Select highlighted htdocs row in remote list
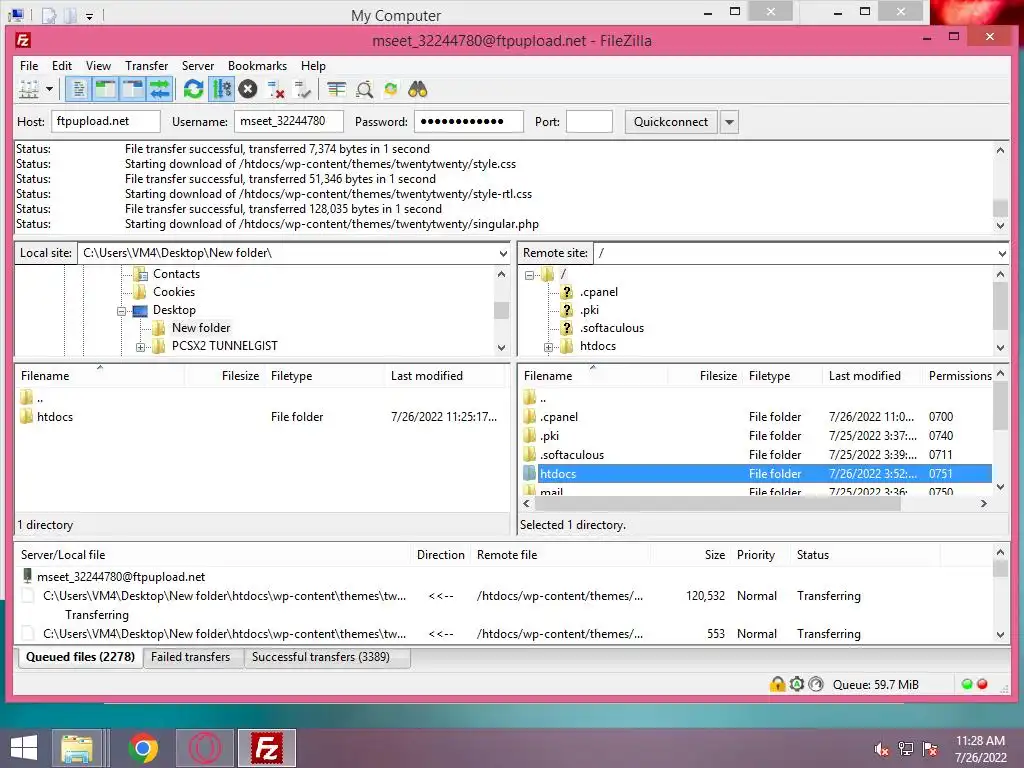 tap(756, 473)
